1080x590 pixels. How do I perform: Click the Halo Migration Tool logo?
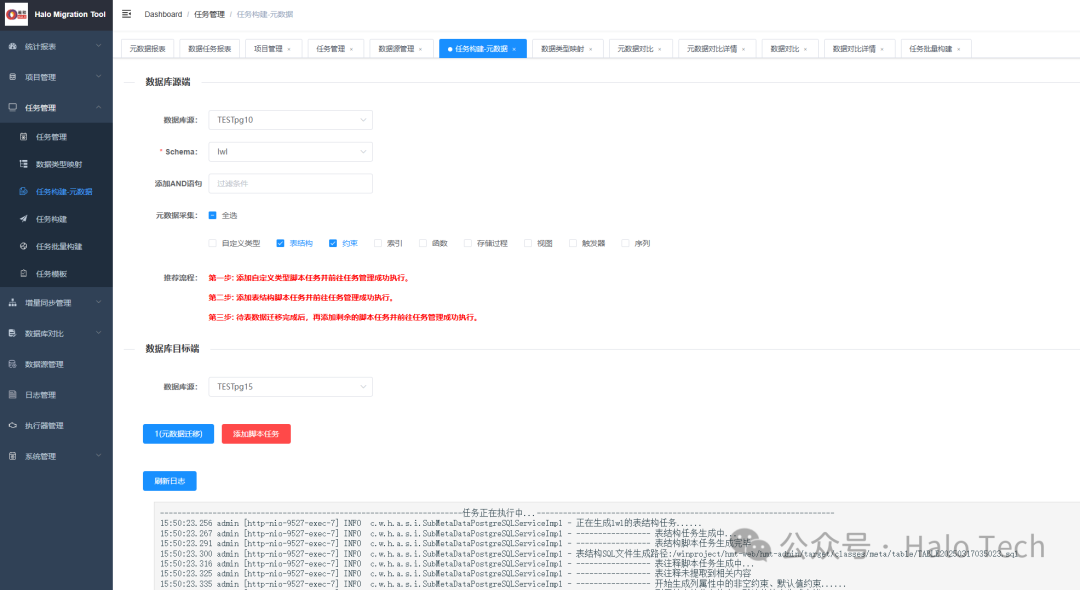click(x=17, y=14)
